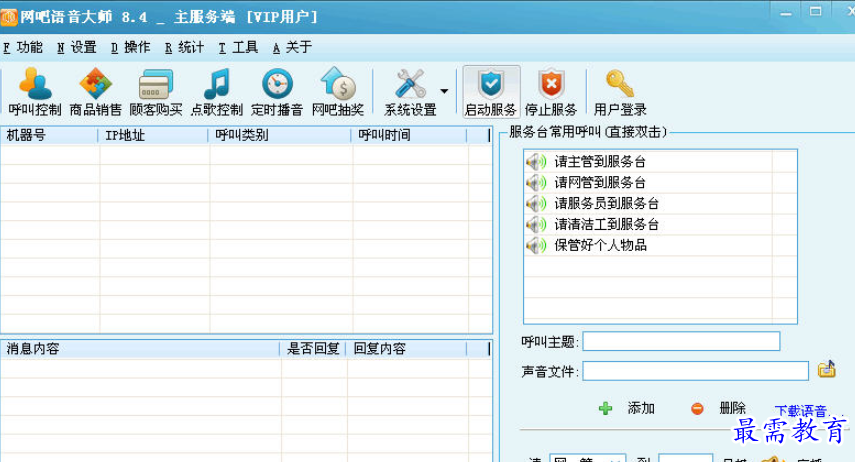Focus the 呼叫主题 input field
Screen dimensions: 855x462
click(x=681, y=341)
